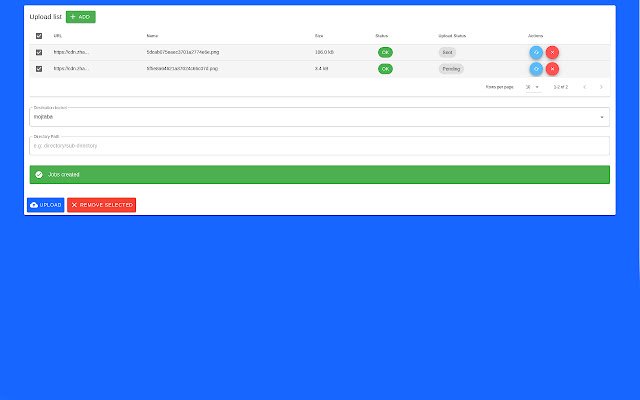Screen dimensions: 640x400
Task: Click the OK status badge in the Sent row
Action: pos(385,52)
